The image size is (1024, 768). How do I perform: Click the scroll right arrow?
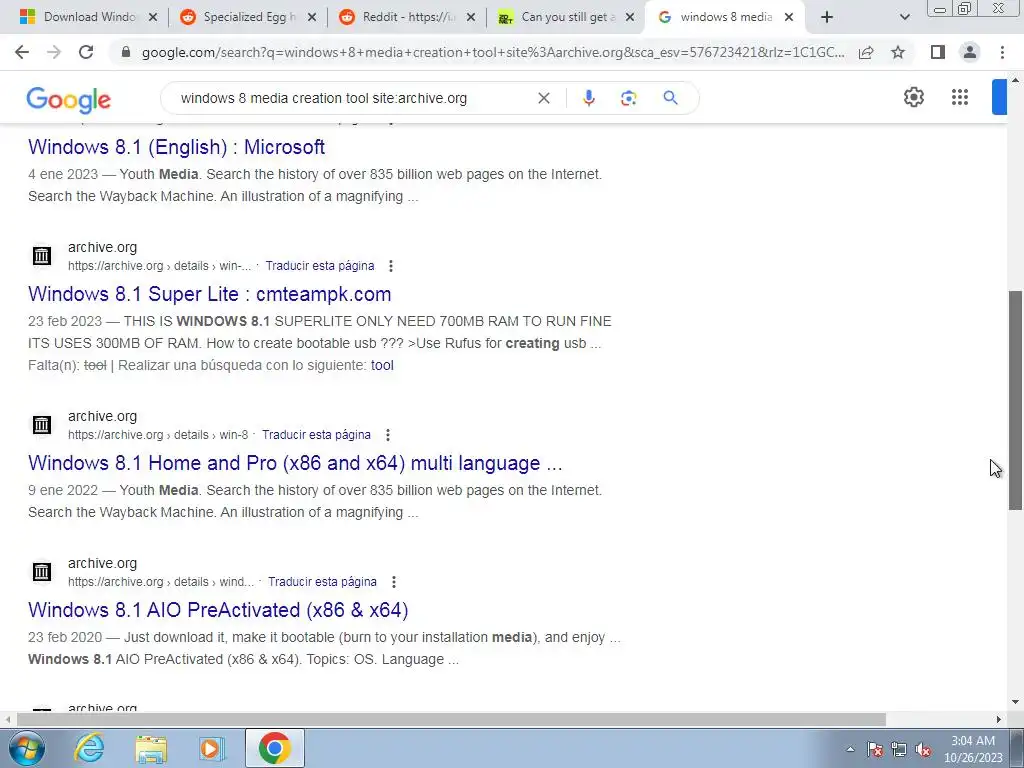tap(998, 720)
